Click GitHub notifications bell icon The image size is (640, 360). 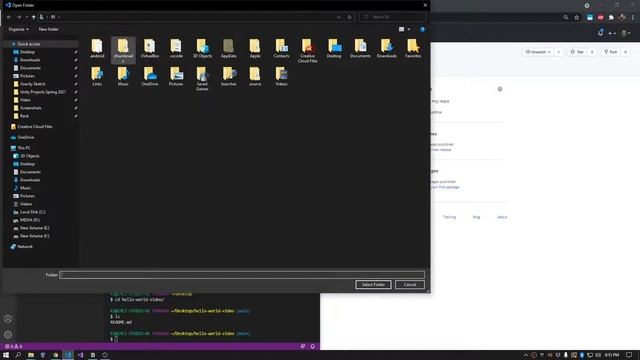click(x=600, y=33)
